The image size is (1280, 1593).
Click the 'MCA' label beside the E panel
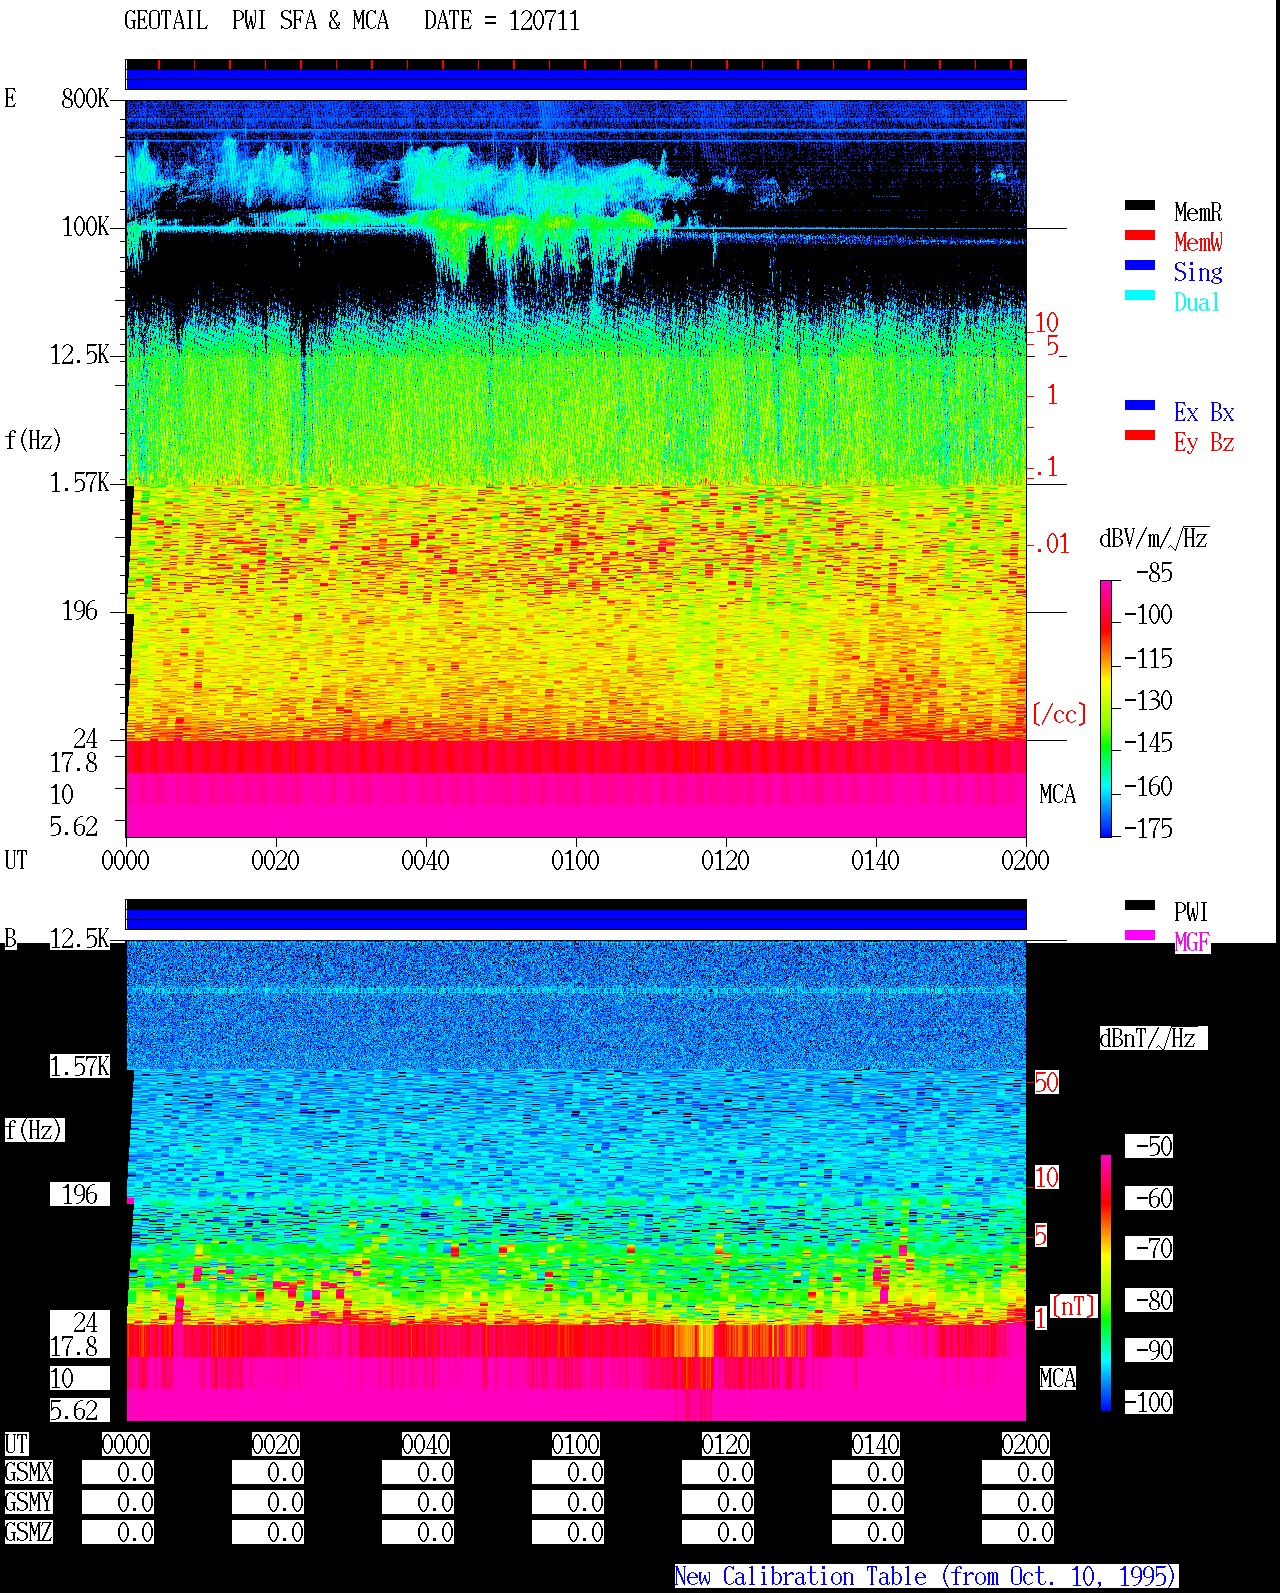pyautogui.click(x=1057, y=795)
